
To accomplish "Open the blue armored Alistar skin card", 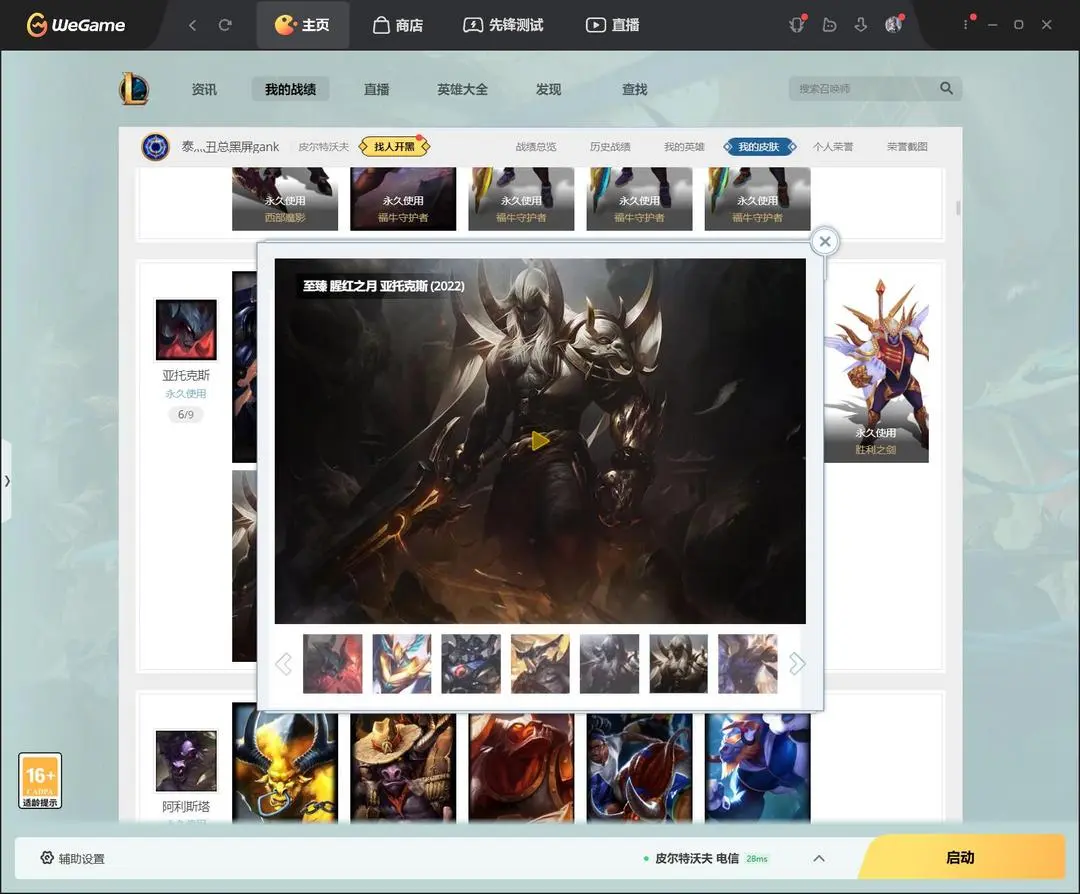I will [758, 767].
